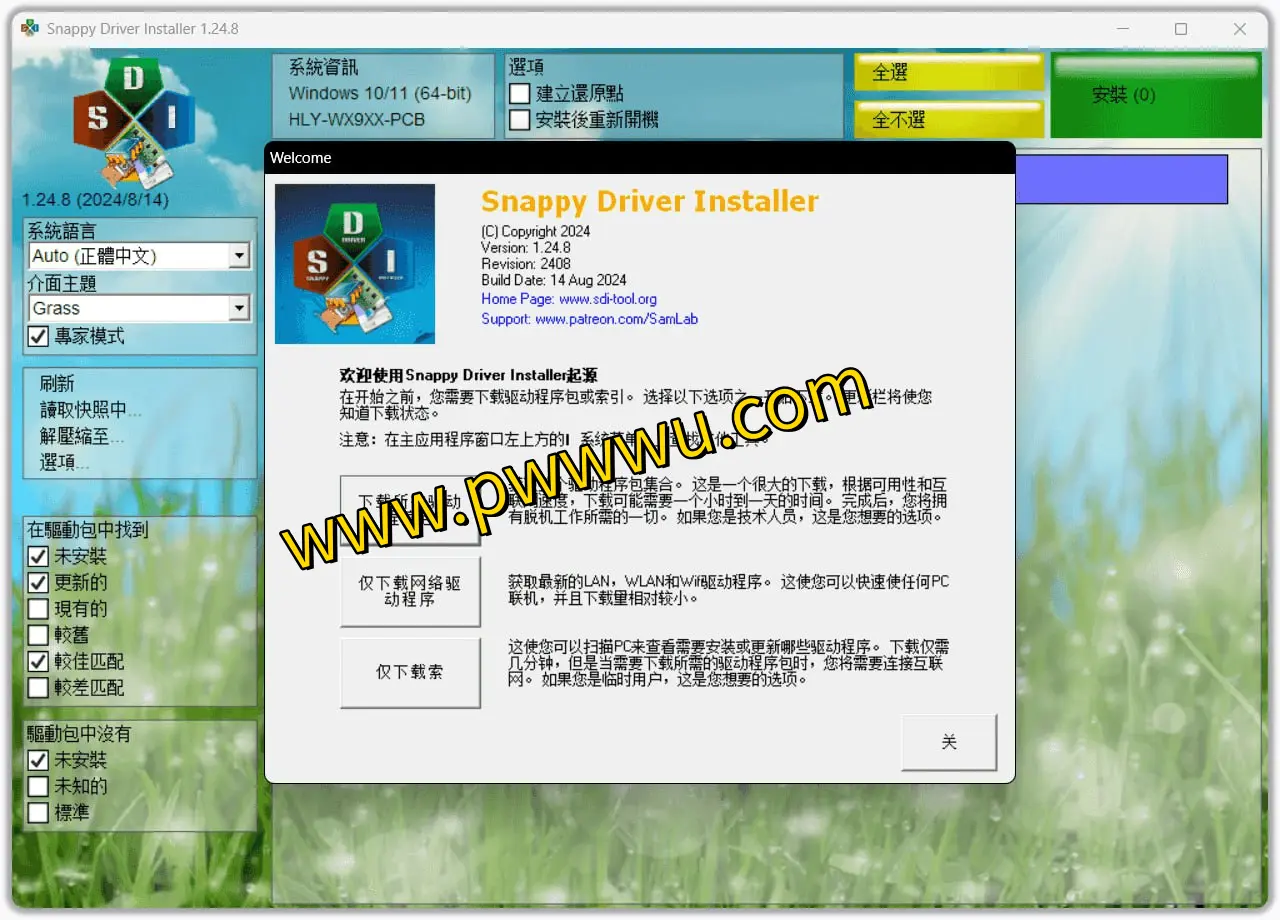Close the Welcome dialog with 关 button
The height and width of the screenshot is (920, 1280).
(x=949, y=742)
